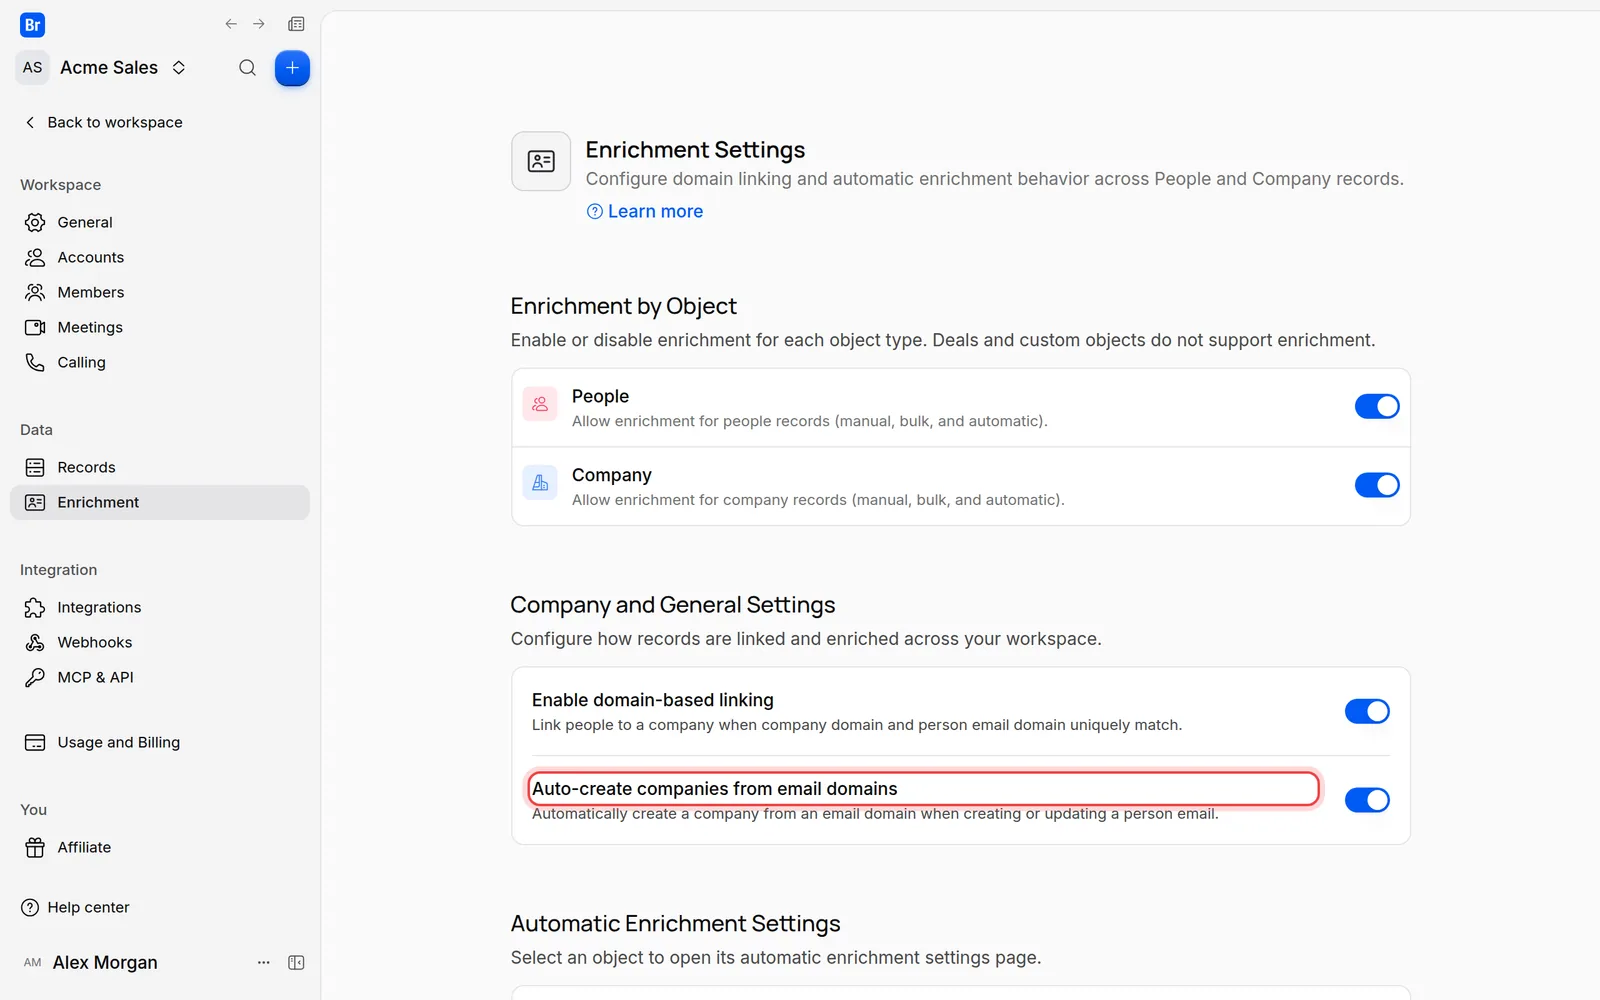Click the People object icon
Screen dimensions: 1600x1000
[x=540, y=404]
